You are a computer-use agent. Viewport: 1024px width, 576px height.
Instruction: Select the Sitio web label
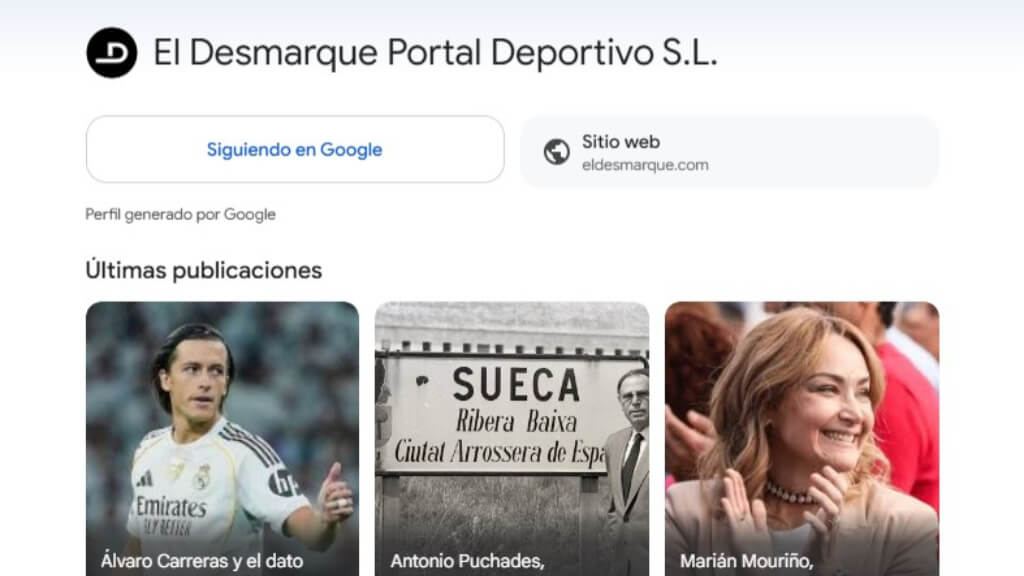[x=620, y=142]
